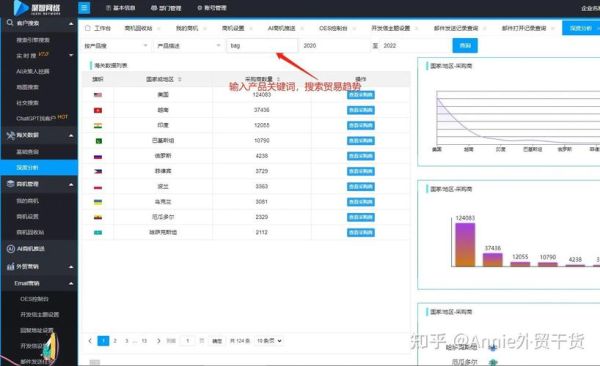Click the Kazakhstan flag icon

[98, 232]
